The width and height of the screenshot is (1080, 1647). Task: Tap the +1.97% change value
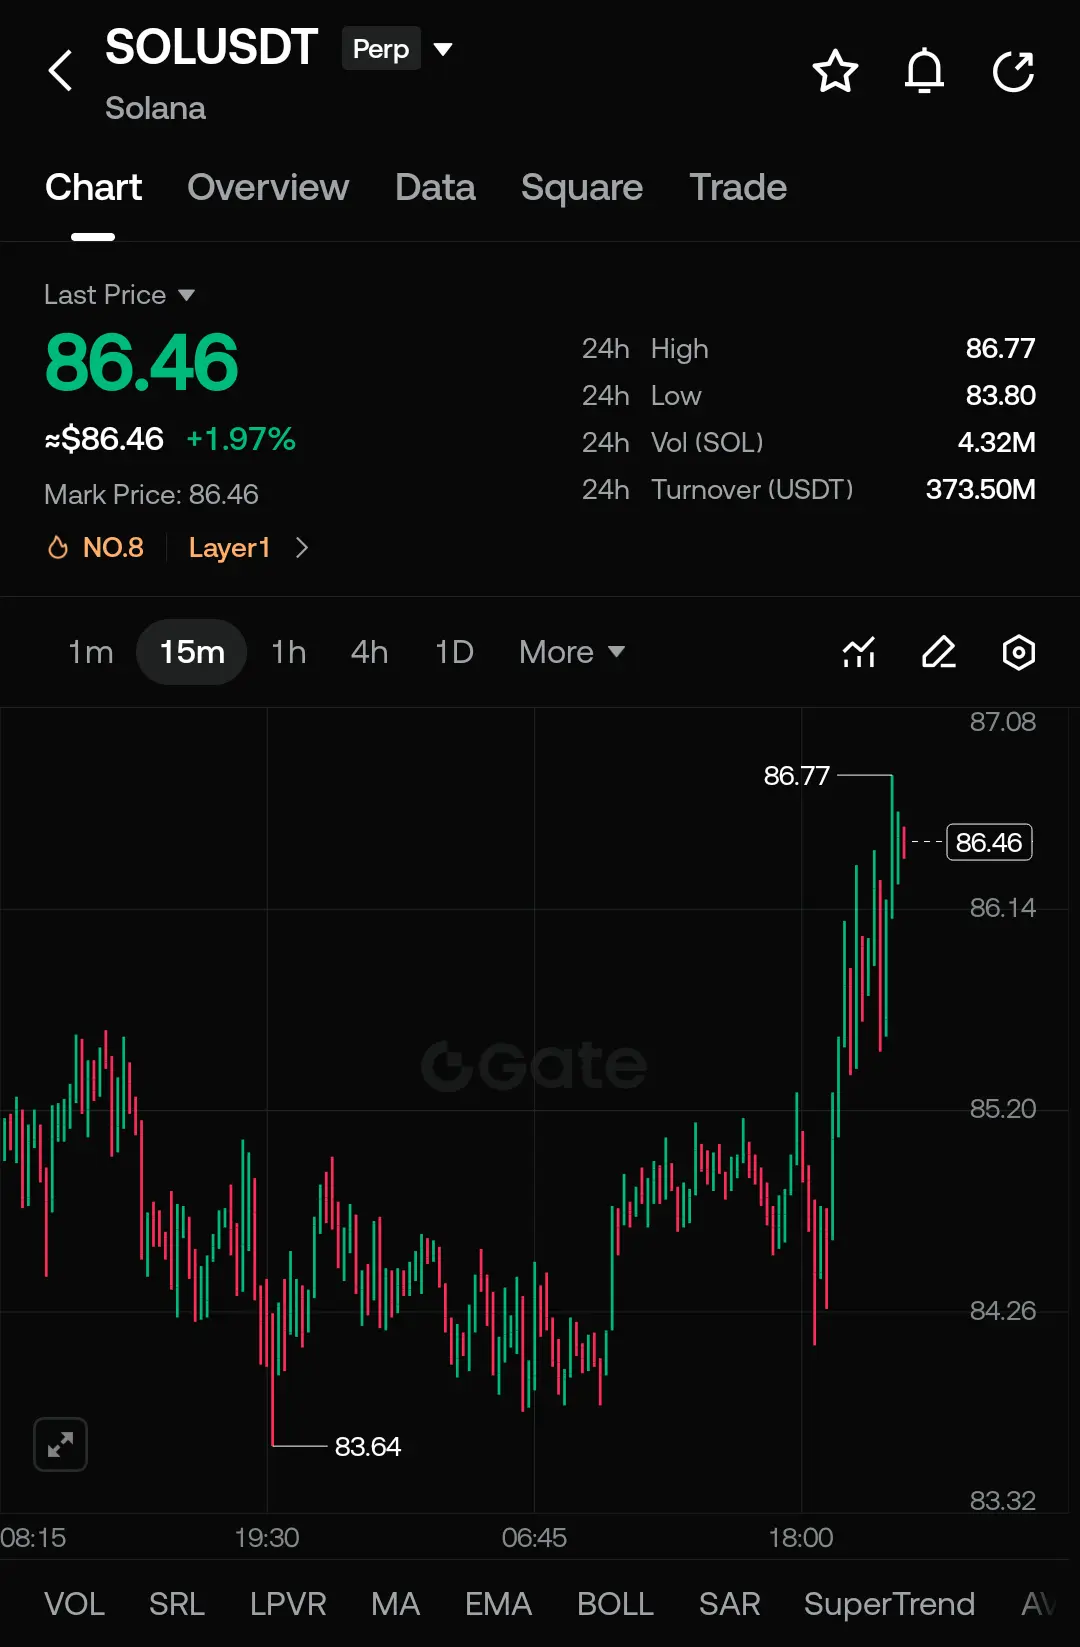tap(241, 438)
